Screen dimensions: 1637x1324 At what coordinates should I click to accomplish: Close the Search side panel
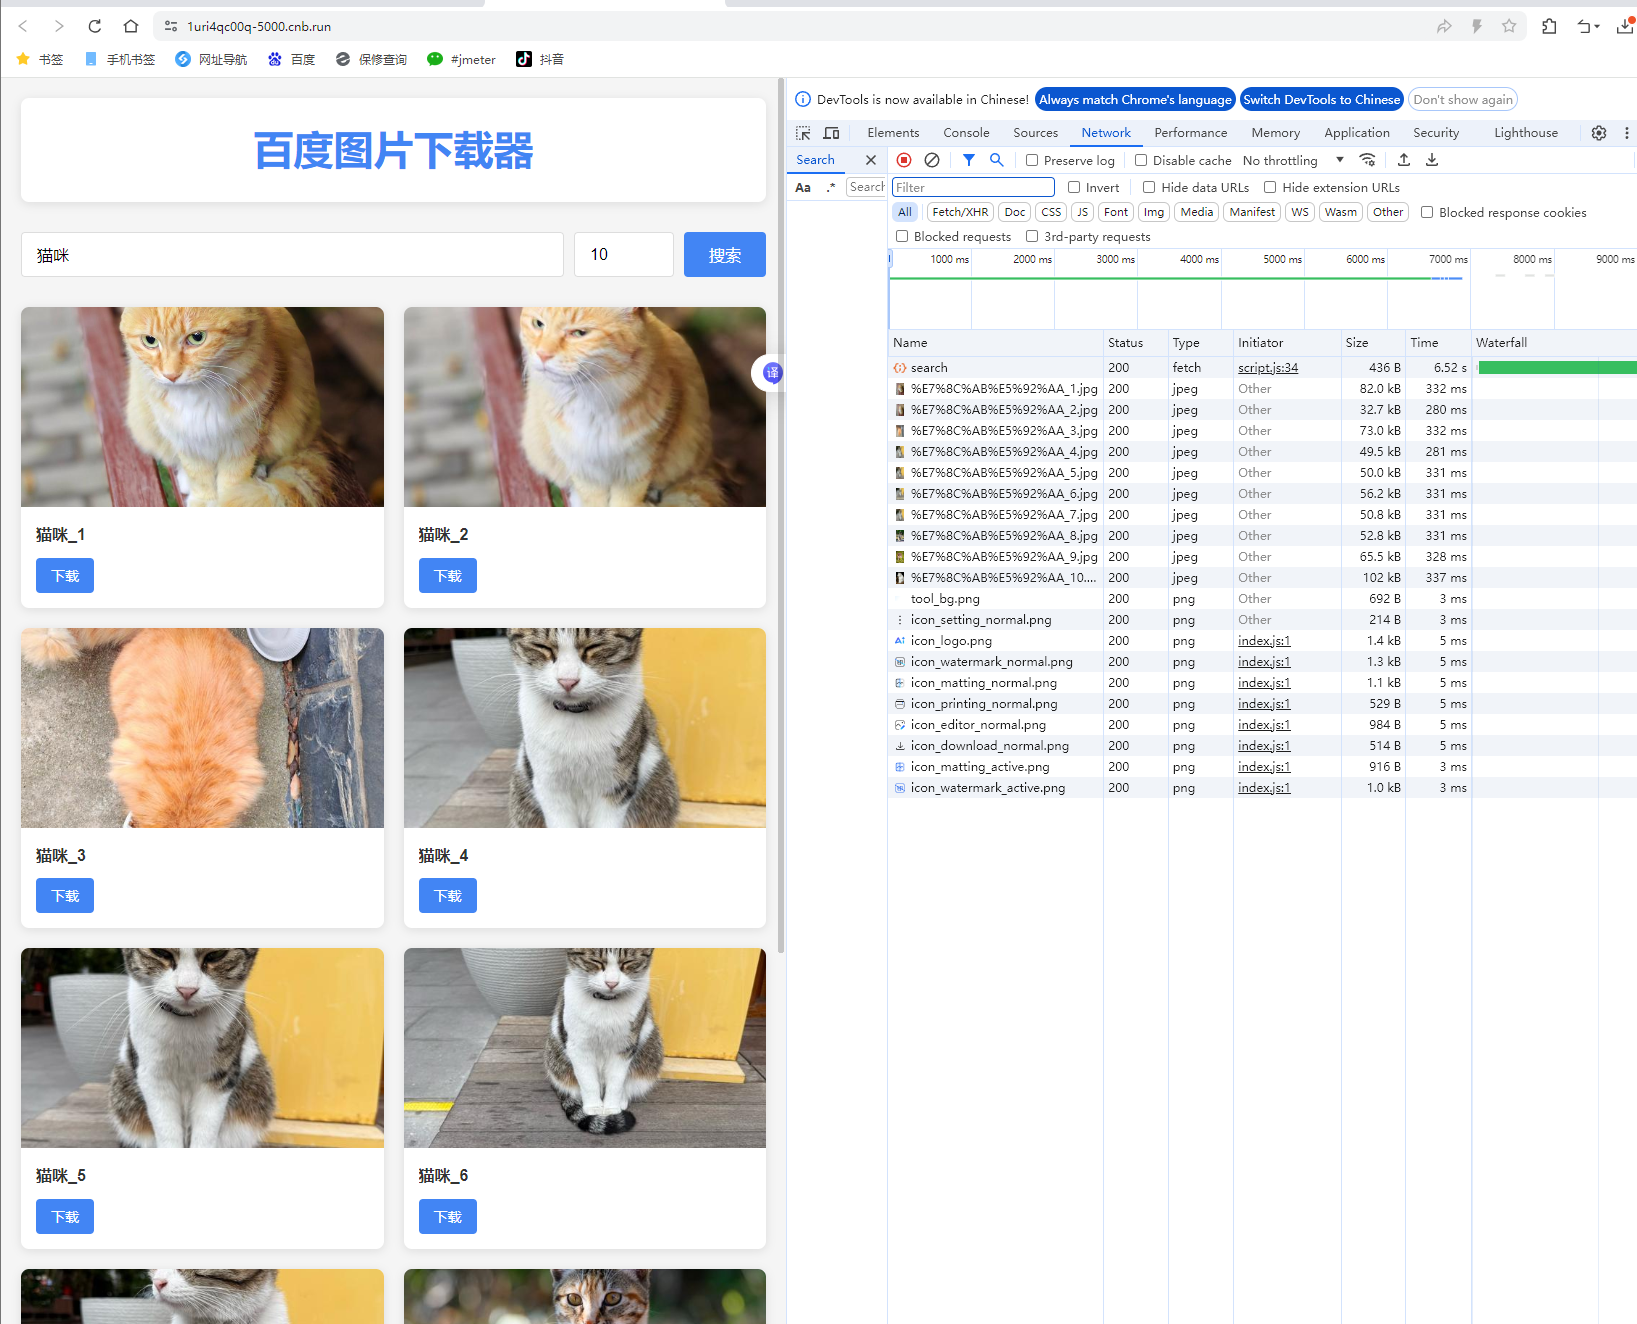tap(871, 160)
